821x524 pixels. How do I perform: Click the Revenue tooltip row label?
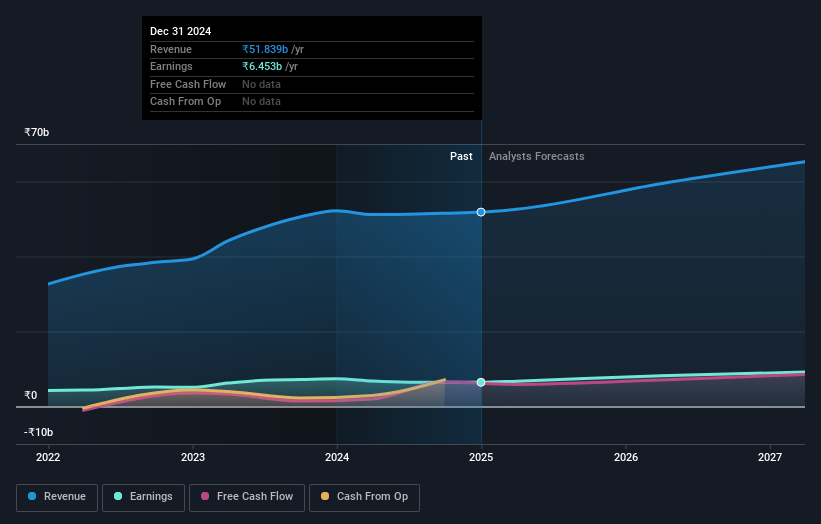pos(171,49)
